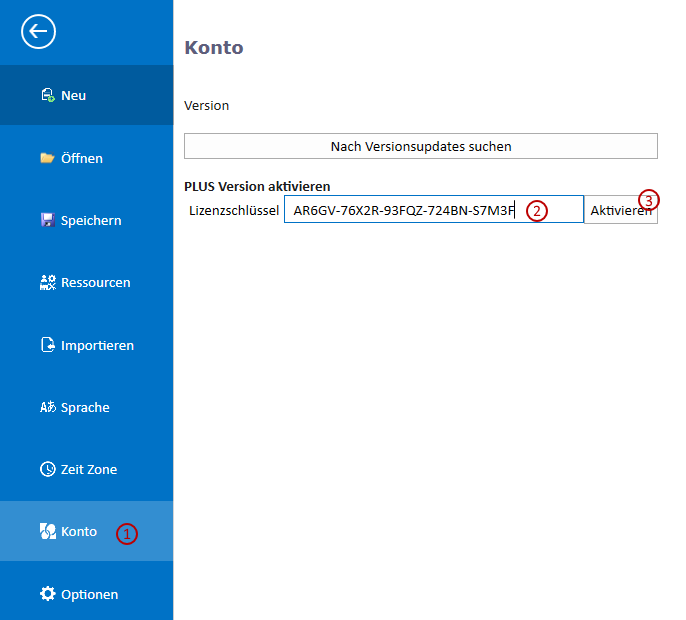Click the clock icon beside Zeit Zone
Viewport: 686px width, 620px height.
point(47,469)
